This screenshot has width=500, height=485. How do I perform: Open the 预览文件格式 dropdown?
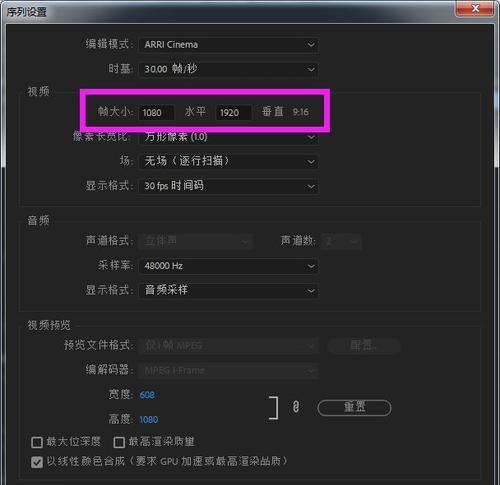tap(229, 346)
